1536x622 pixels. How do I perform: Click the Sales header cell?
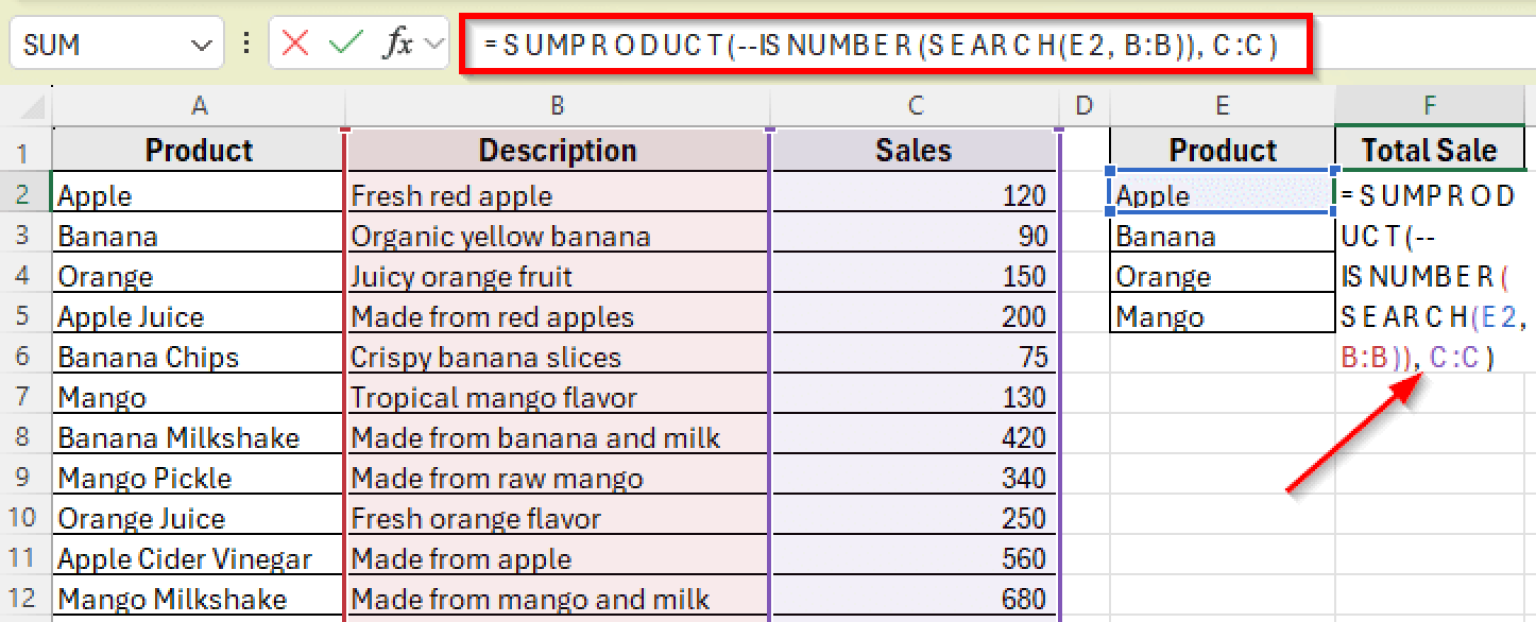(x=914, y=150)
